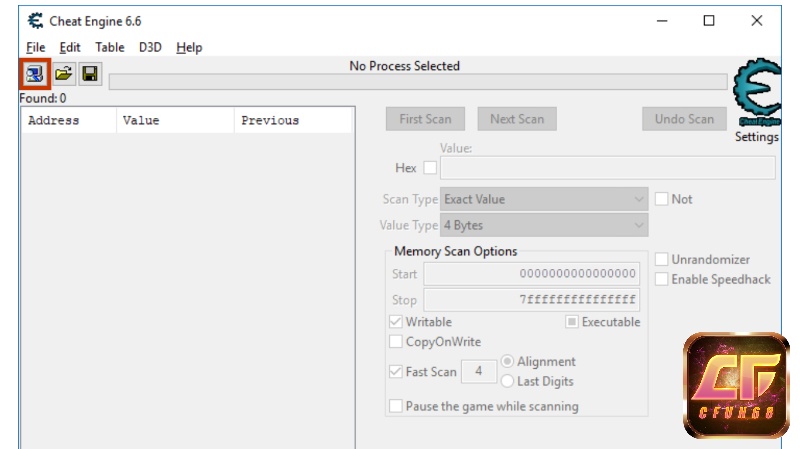Image resolution: width=800 pixels, height=449 pixels.
Task: Open the Edit menu
Action: coord(70,47)
